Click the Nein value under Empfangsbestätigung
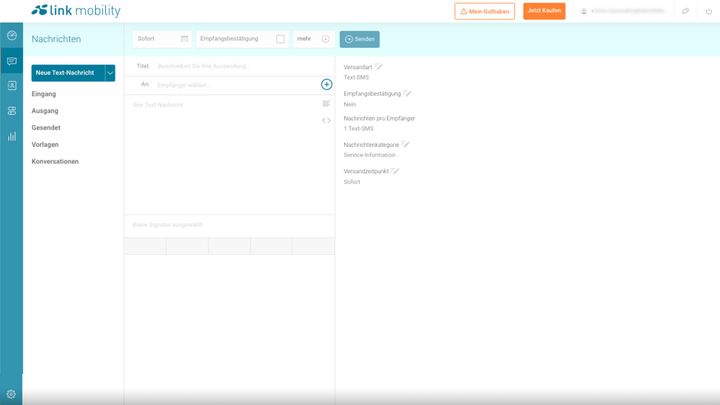Screen dimensions: 720x405 pyautogui.click(x=350, y=104)
